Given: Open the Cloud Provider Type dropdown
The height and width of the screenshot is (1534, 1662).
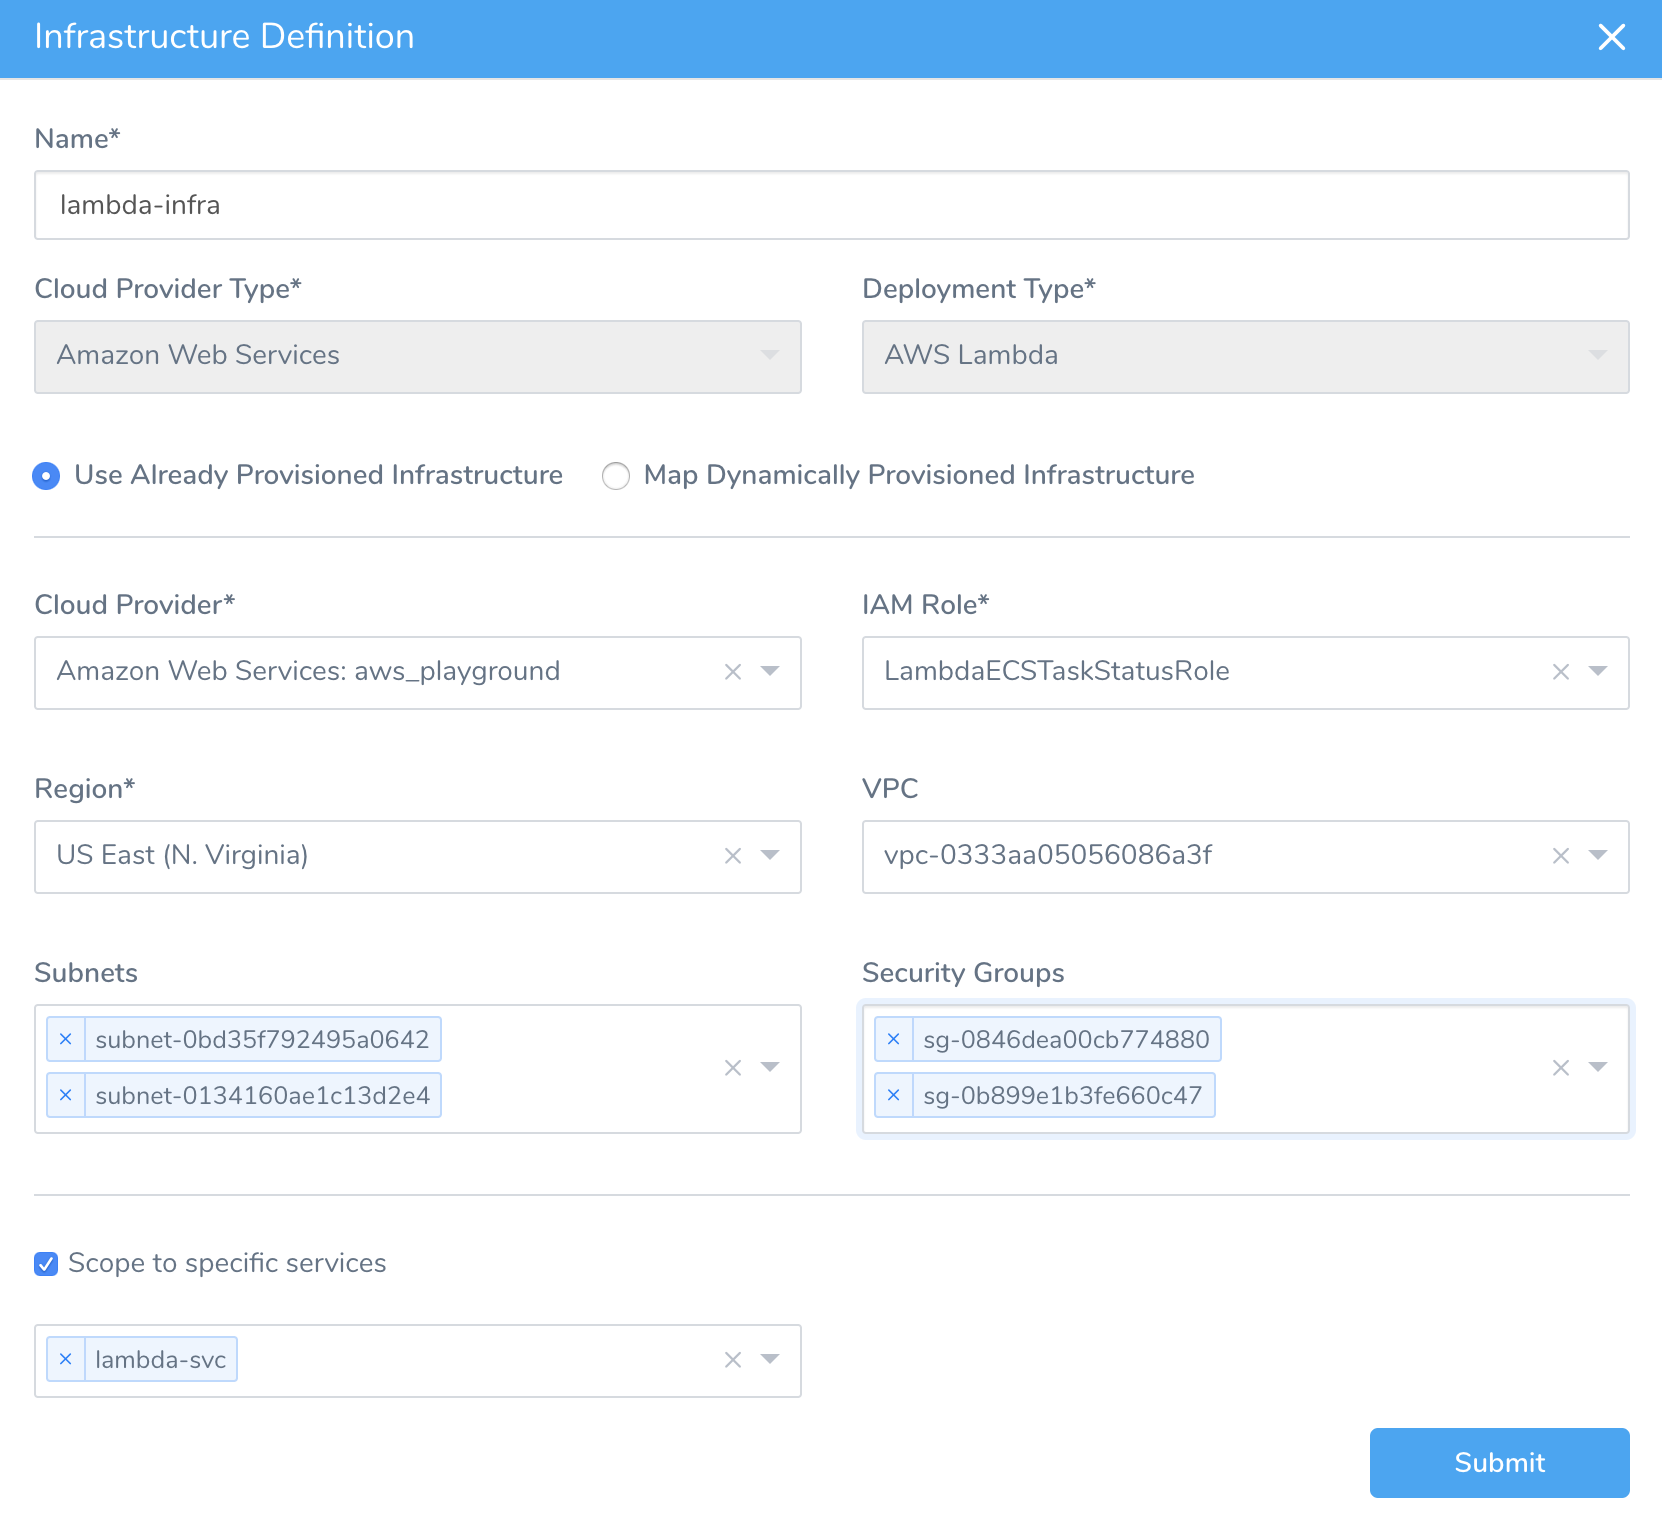Looking at the screenshot, I should (x=418, y=356).
